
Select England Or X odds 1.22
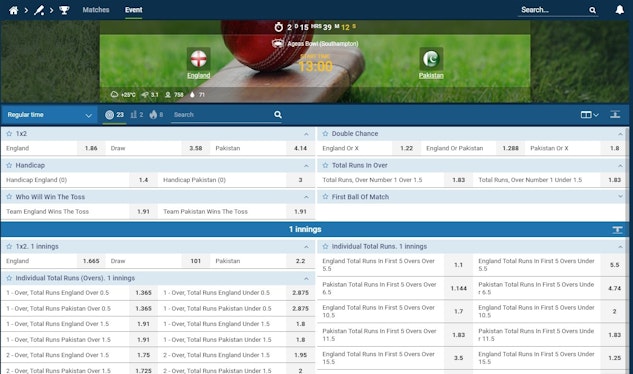coord(406,148)
